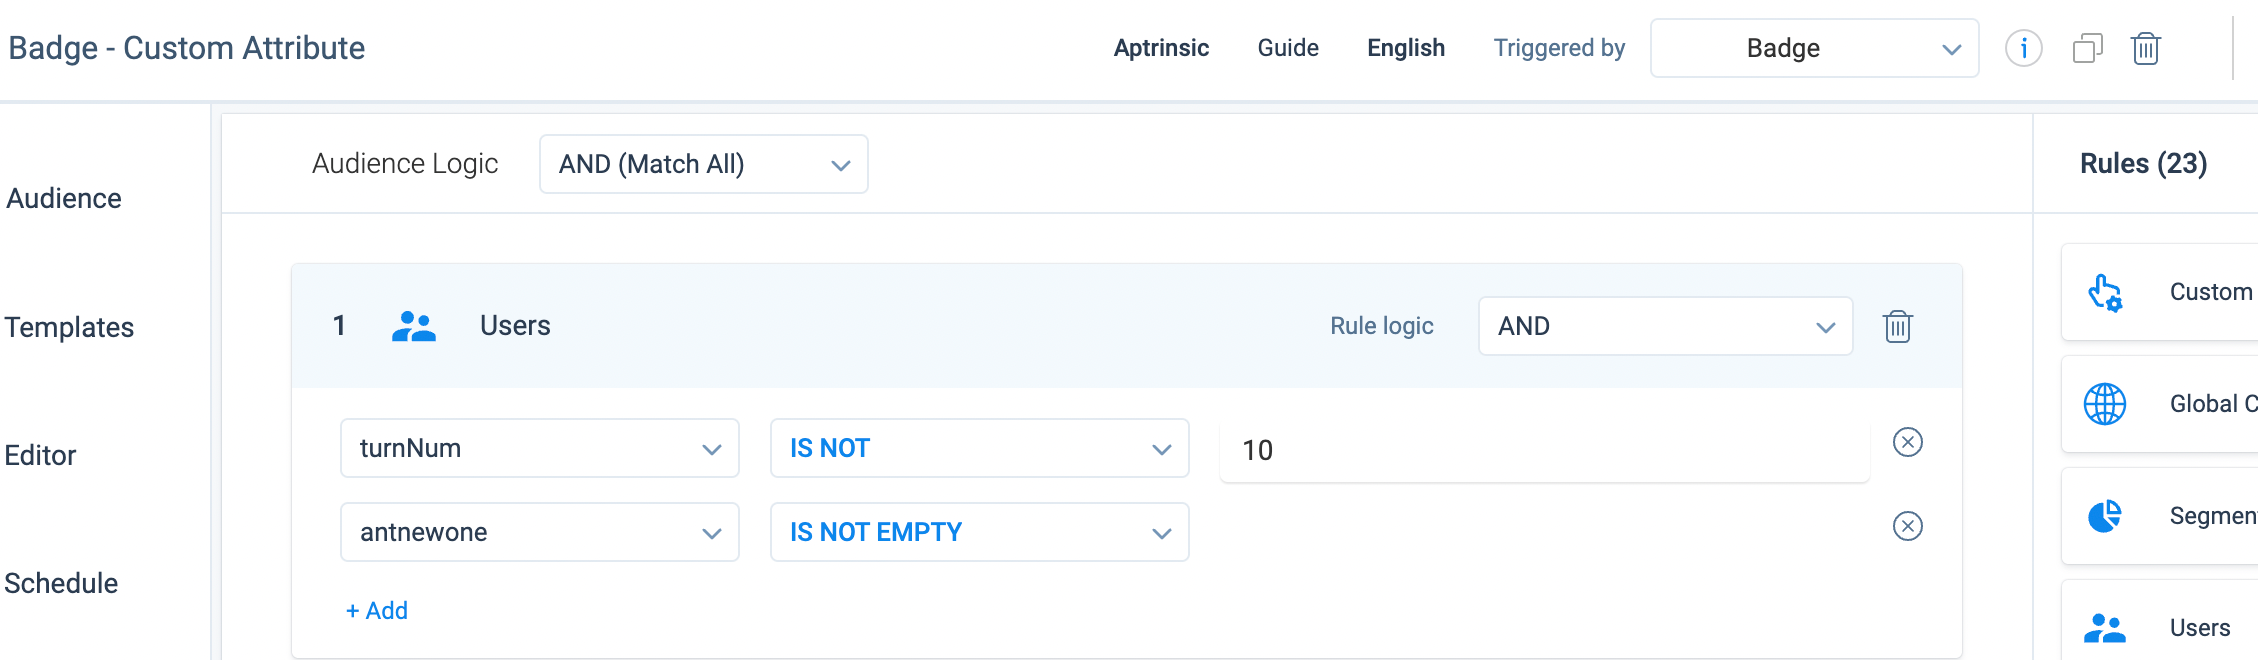Remove the turnNum condition row
The height and width of the screenshot is (660, 2258).
[x=1907, y=442]
